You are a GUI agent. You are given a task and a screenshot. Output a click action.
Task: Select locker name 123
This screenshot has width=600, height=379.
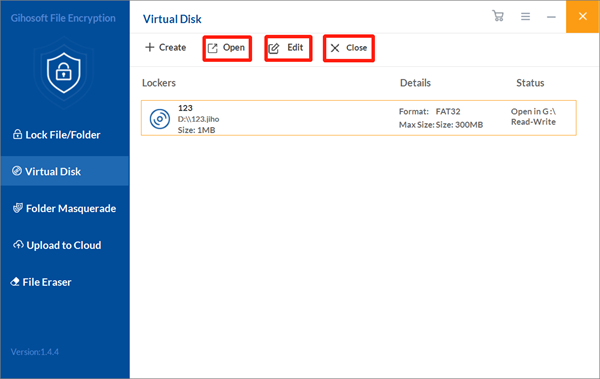(x=185, y=108)
